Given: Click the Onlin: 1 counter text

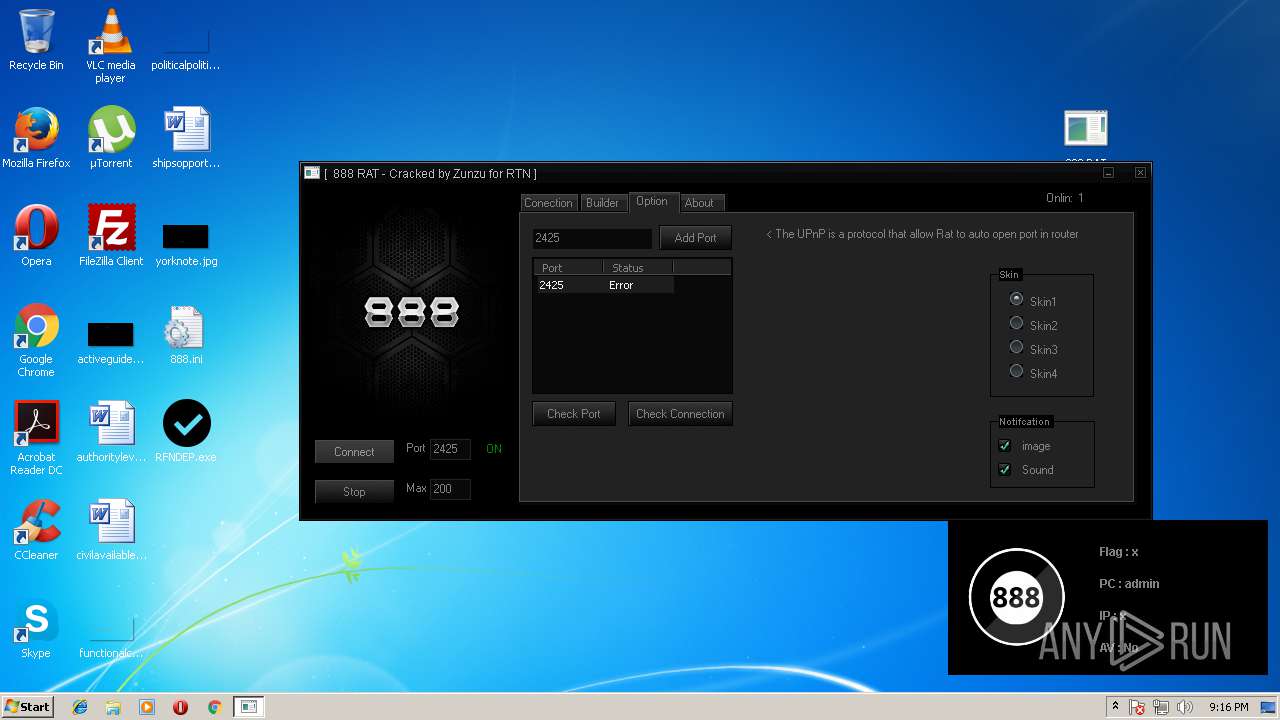Looking at the screenshot, I should click(x=1065, y=198).
